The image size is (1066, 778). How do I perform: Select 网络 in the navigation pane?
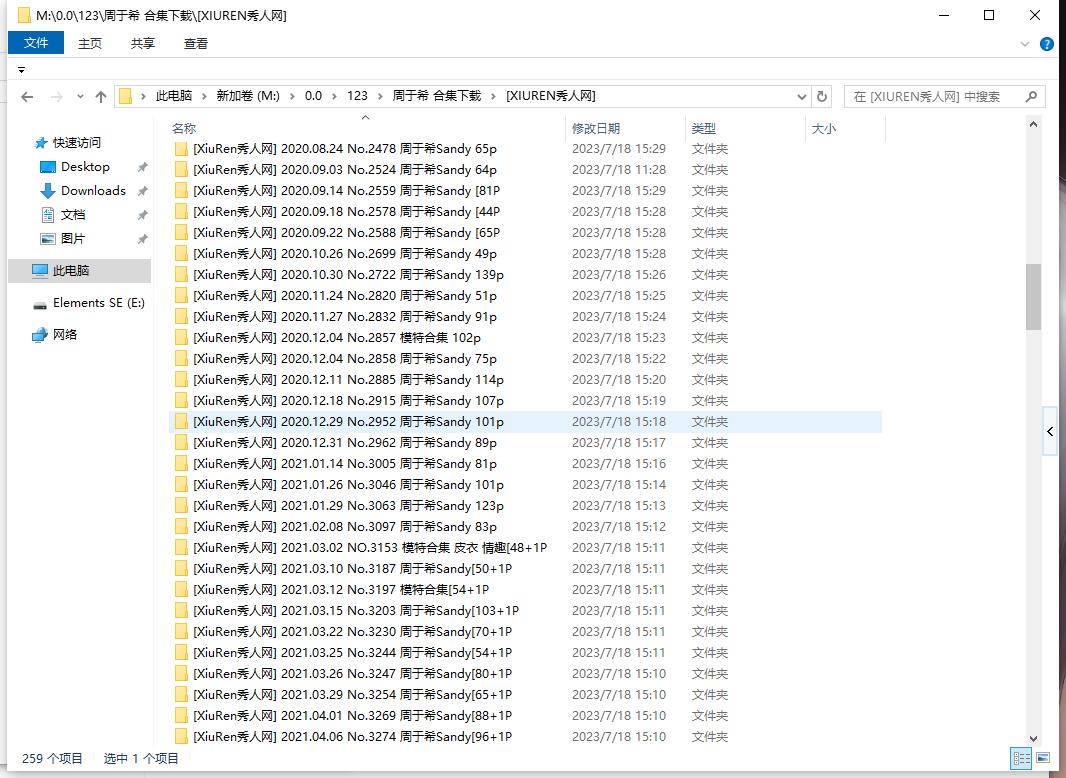(65, 335)
